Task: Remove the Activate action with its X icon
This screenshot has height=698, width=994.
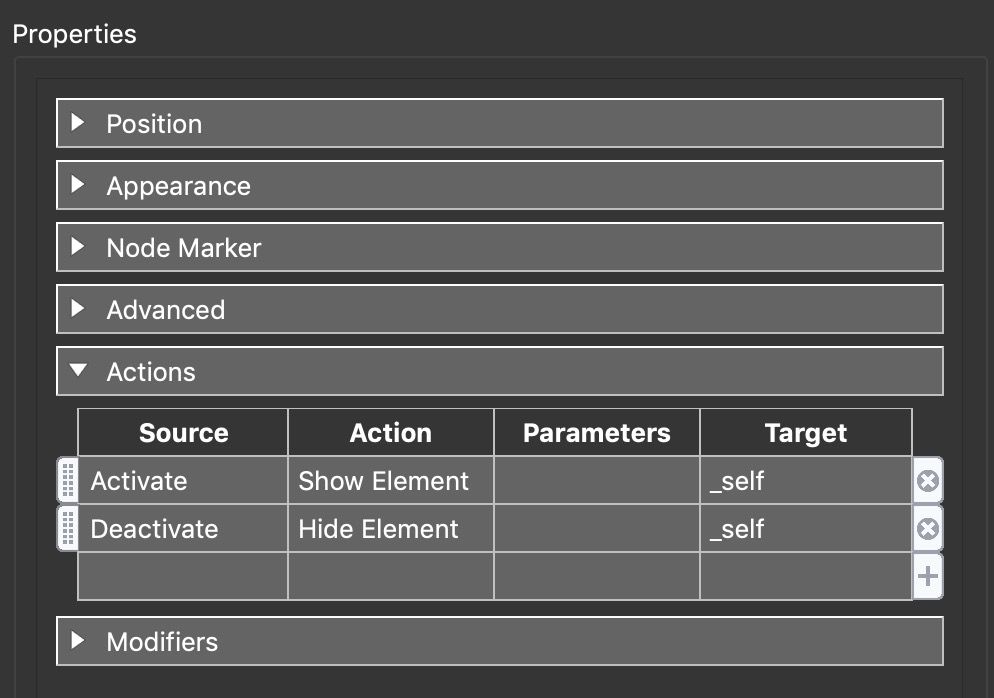Action: tap(926, 481)
